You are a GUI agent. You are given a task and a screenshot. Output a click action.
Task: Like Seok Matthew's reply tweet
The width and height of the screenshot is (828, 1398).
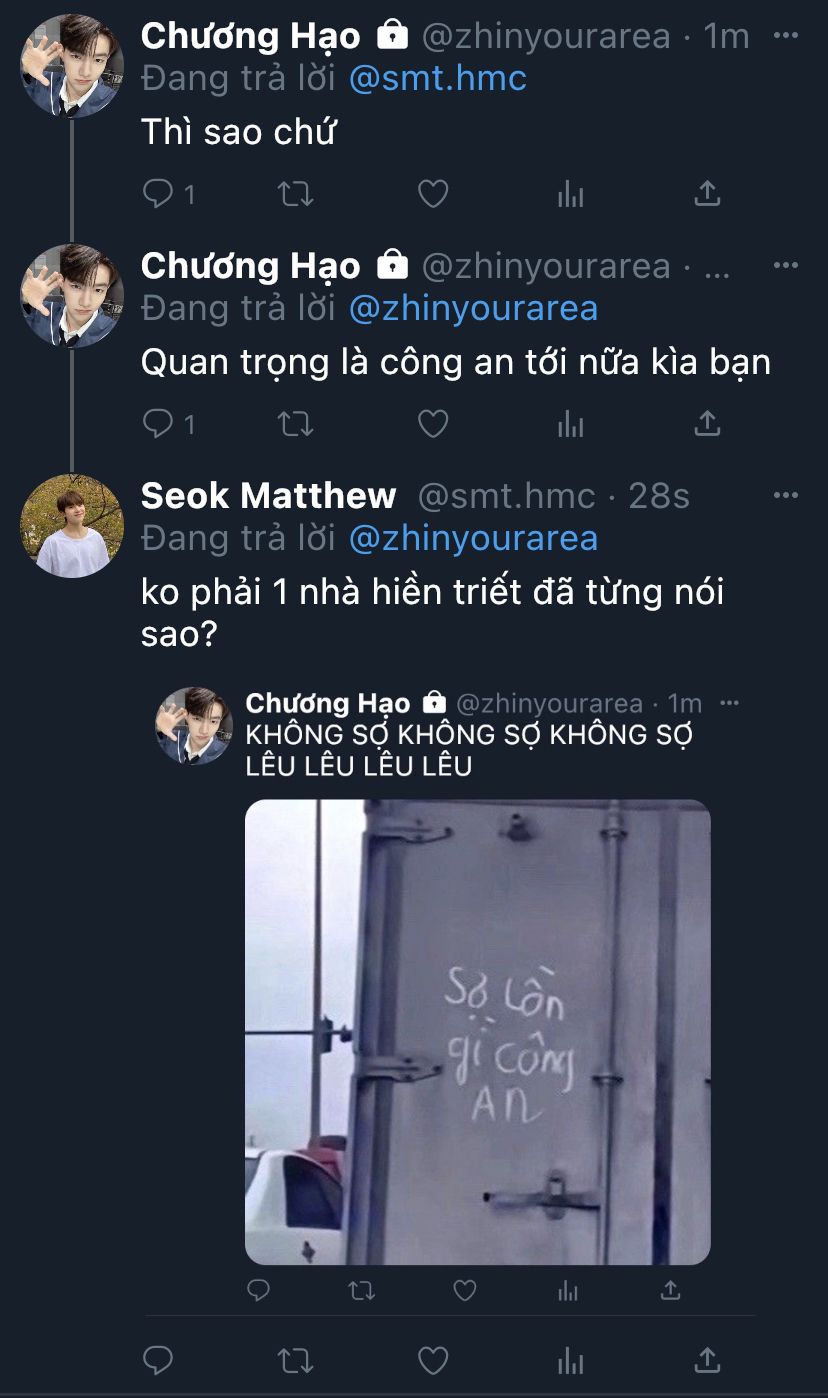tap(432, 1360)
